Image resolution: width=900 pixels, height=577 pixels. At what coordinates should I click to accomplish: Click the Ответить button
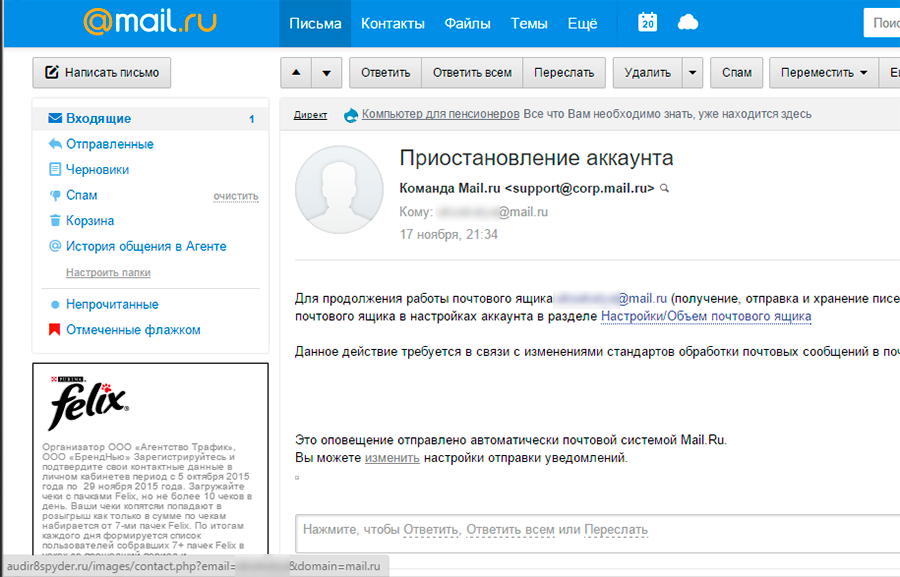[386, 72]
